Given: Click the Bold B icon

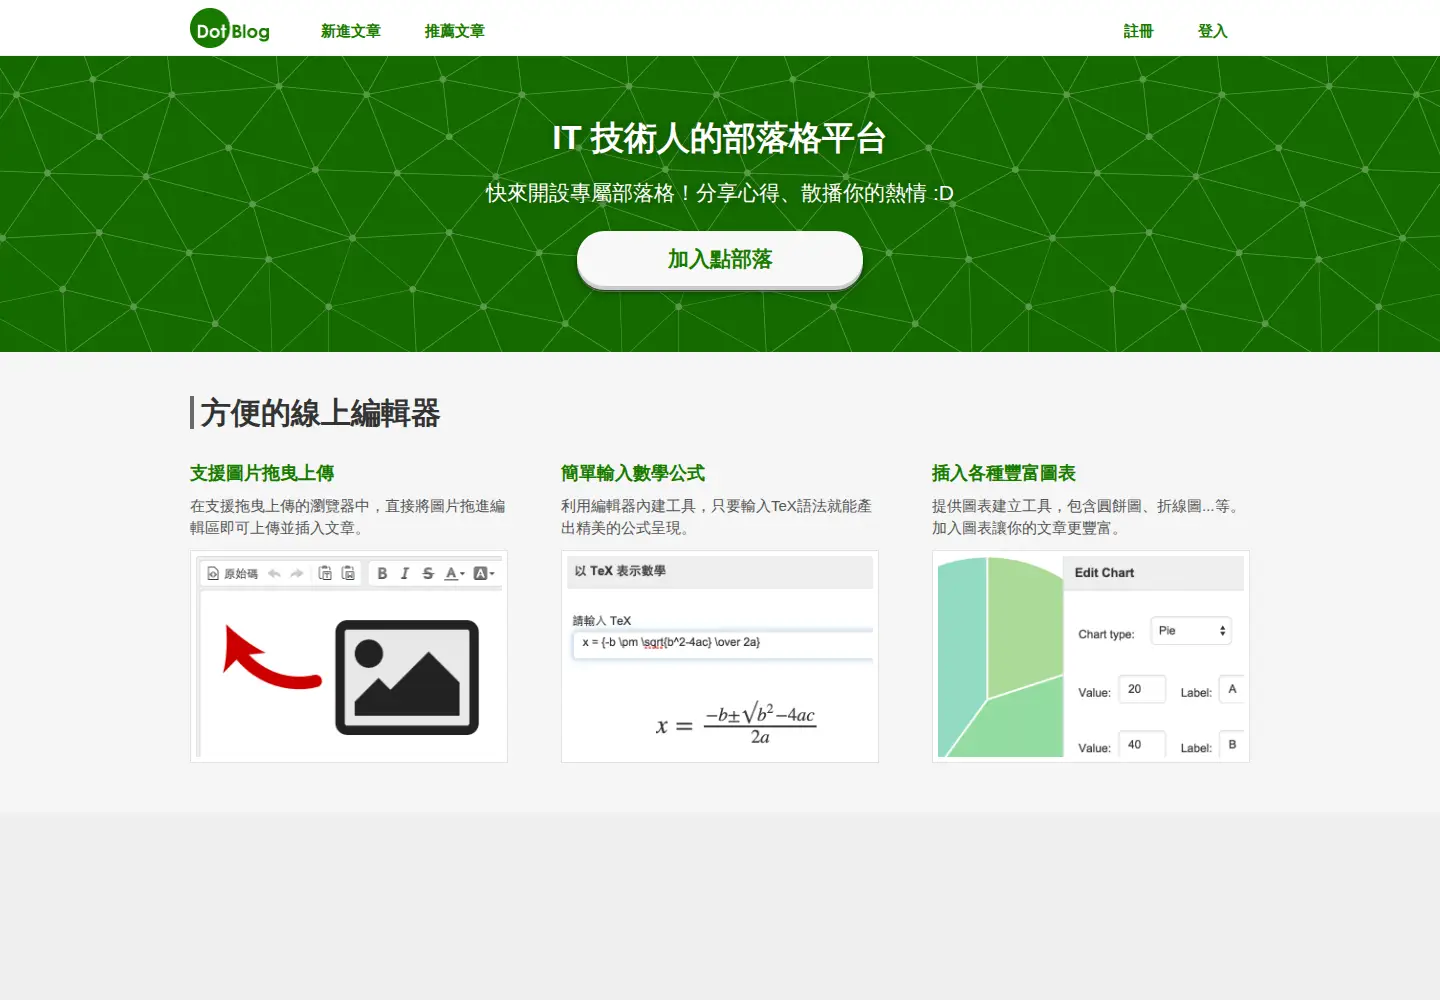Looking at the screenshot, I should (382, 573).
